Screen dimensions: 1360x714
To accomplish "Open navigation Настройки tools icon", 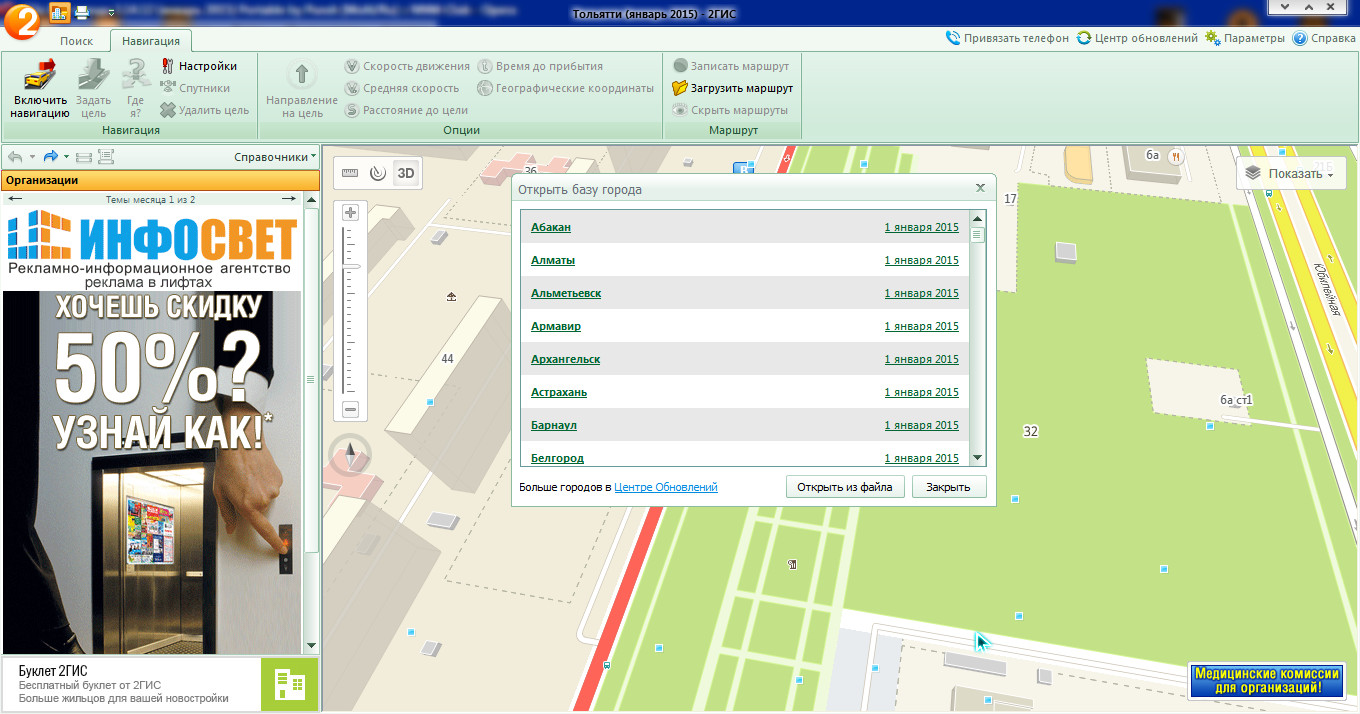I will pyautogui.click(x=168, y=66).
